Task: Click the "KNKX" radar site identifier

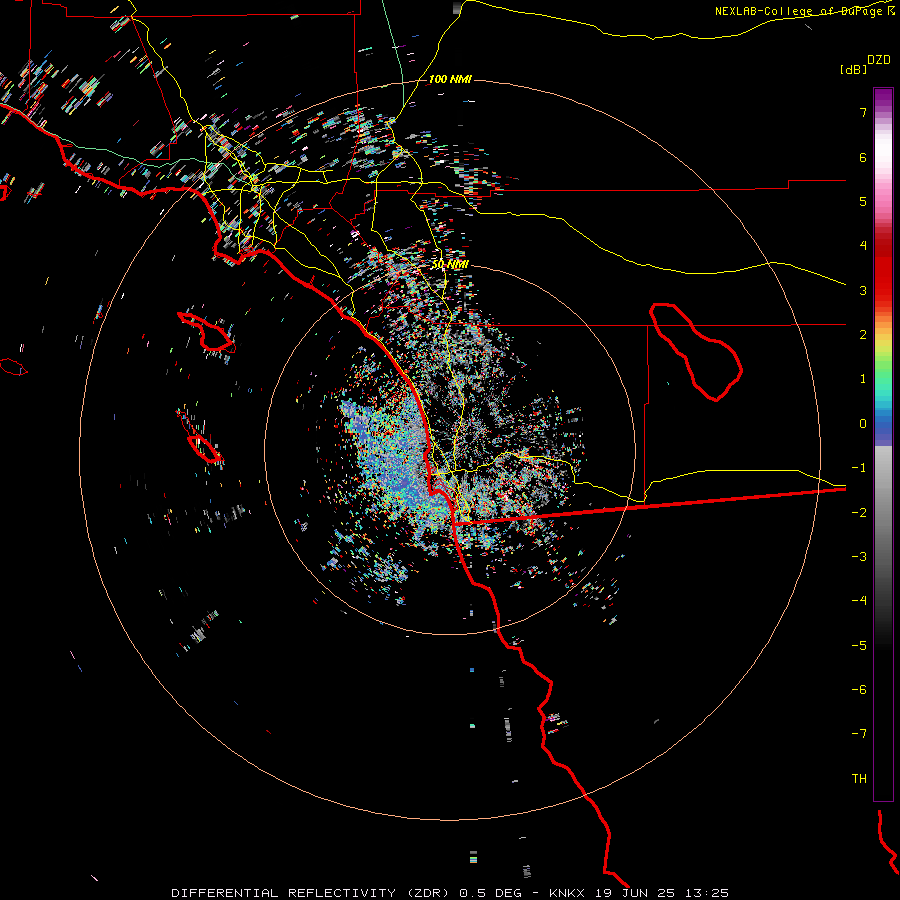Action: (x=567, y=893)
